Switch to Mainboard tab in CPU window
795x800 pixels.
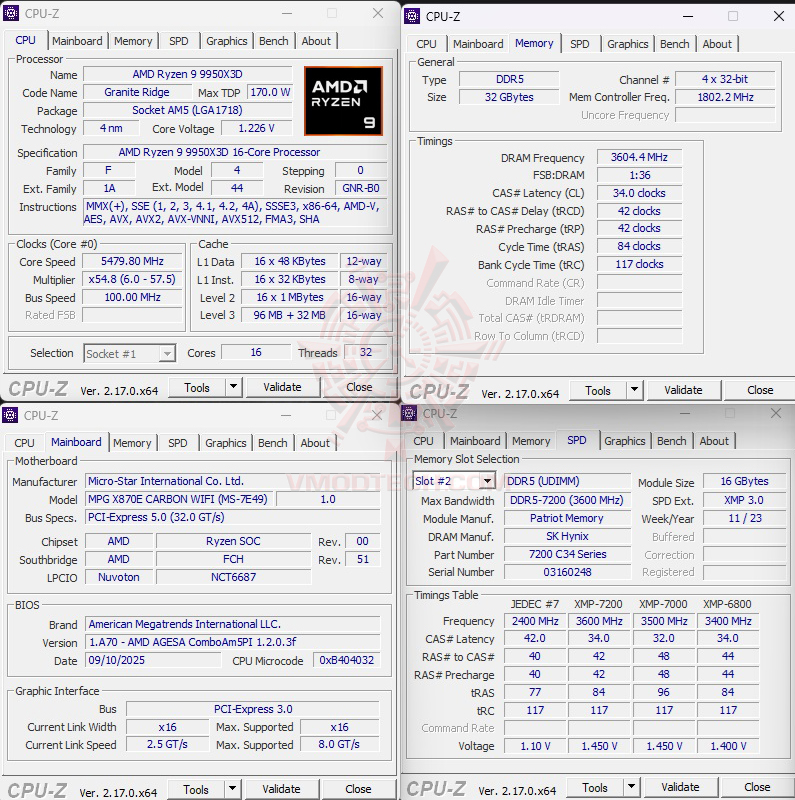click(x=77, y=41)
